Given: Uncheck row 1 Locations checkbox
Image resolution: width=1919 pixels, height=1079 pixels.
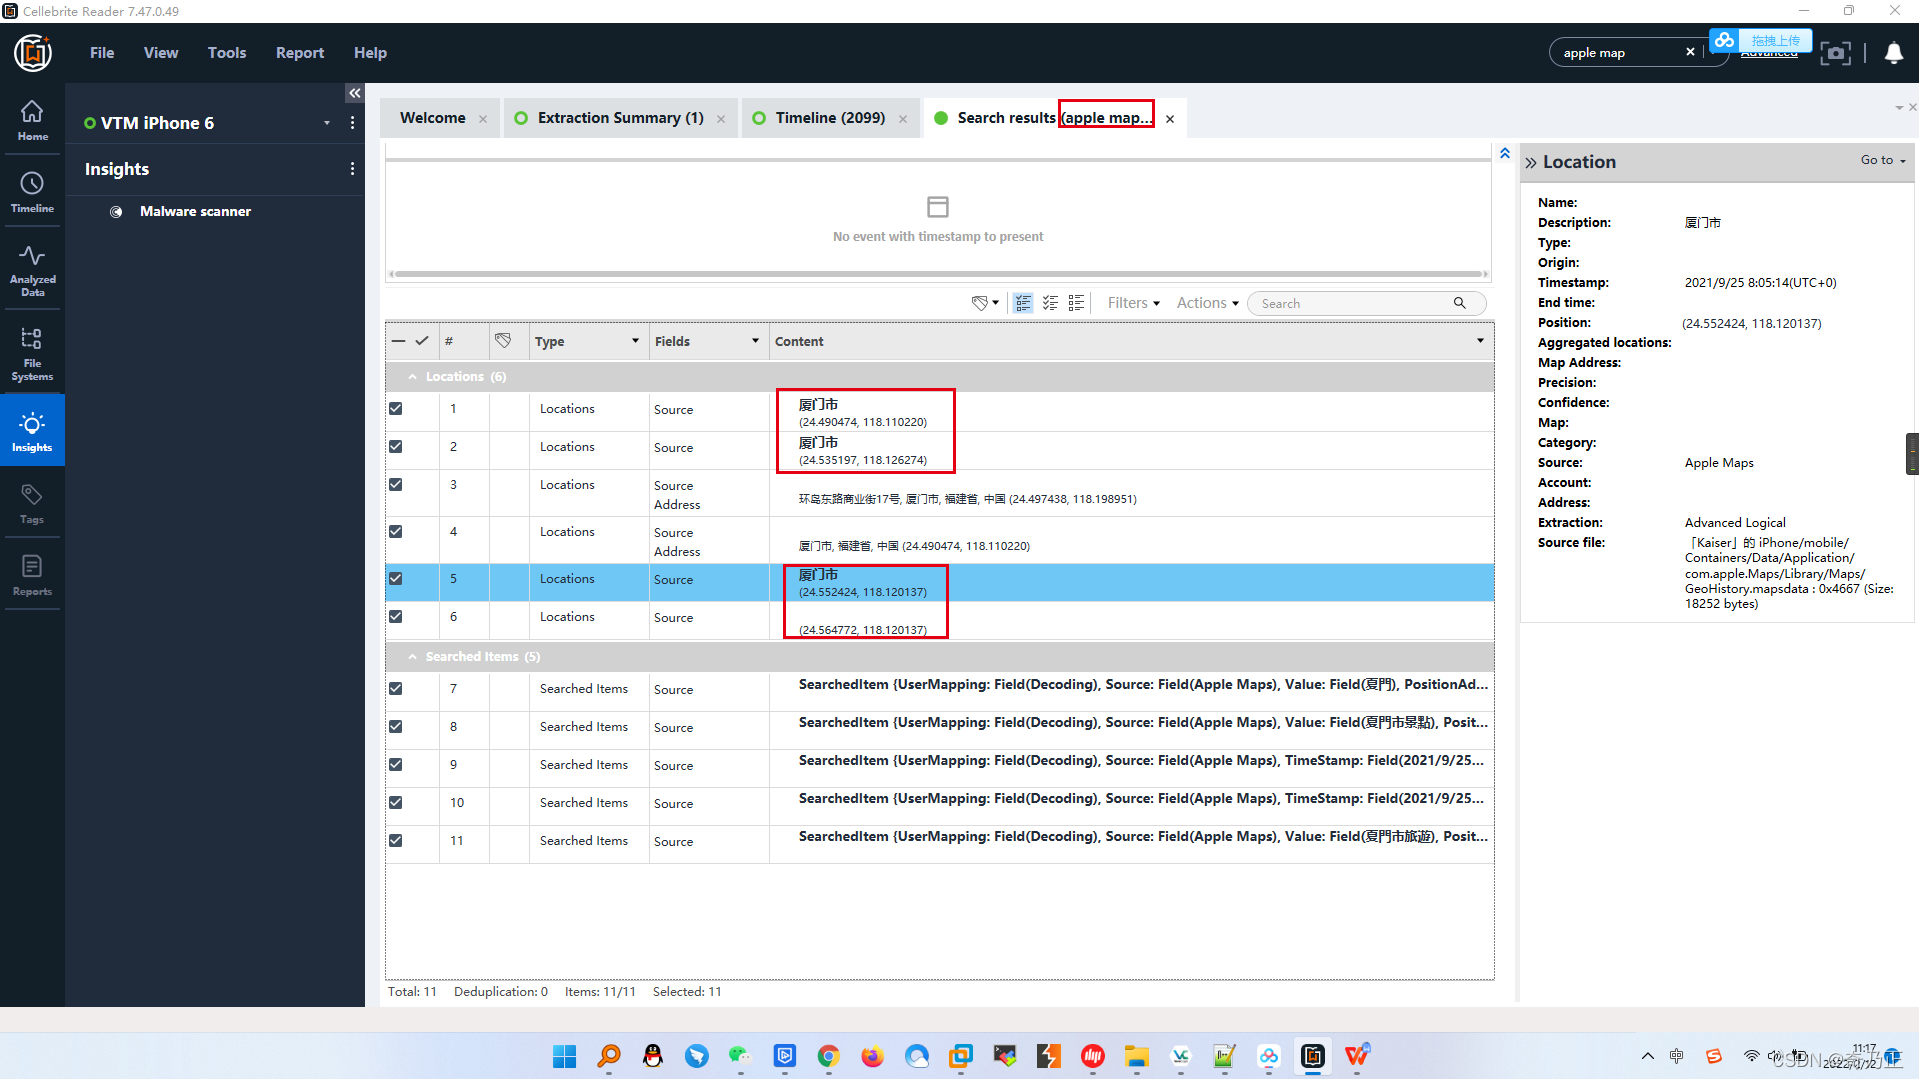Looking at the screenshot, I should click(396, 409).
